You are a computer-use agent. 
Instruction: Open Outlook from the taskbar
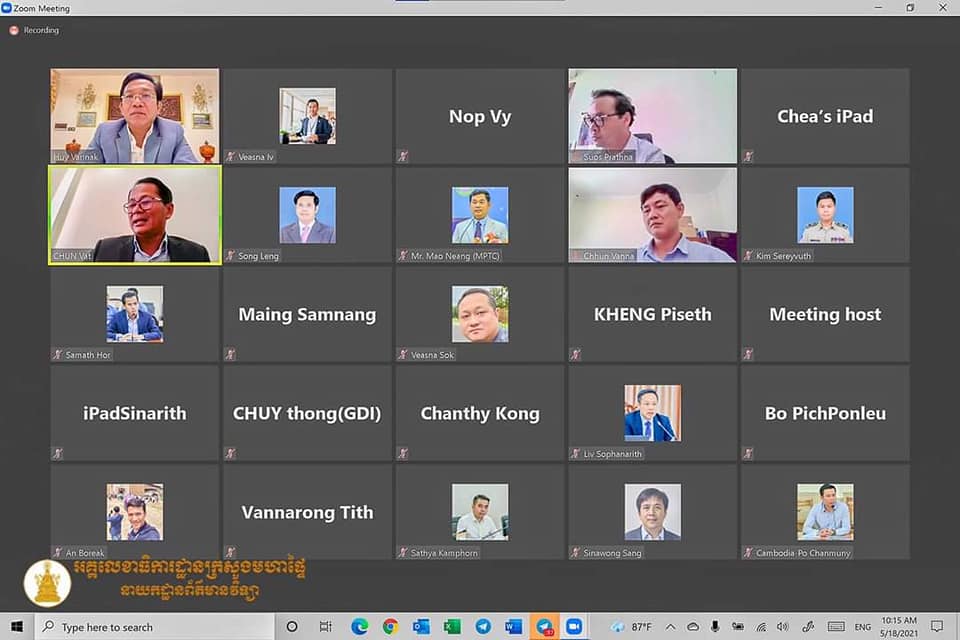coord(421,627)
